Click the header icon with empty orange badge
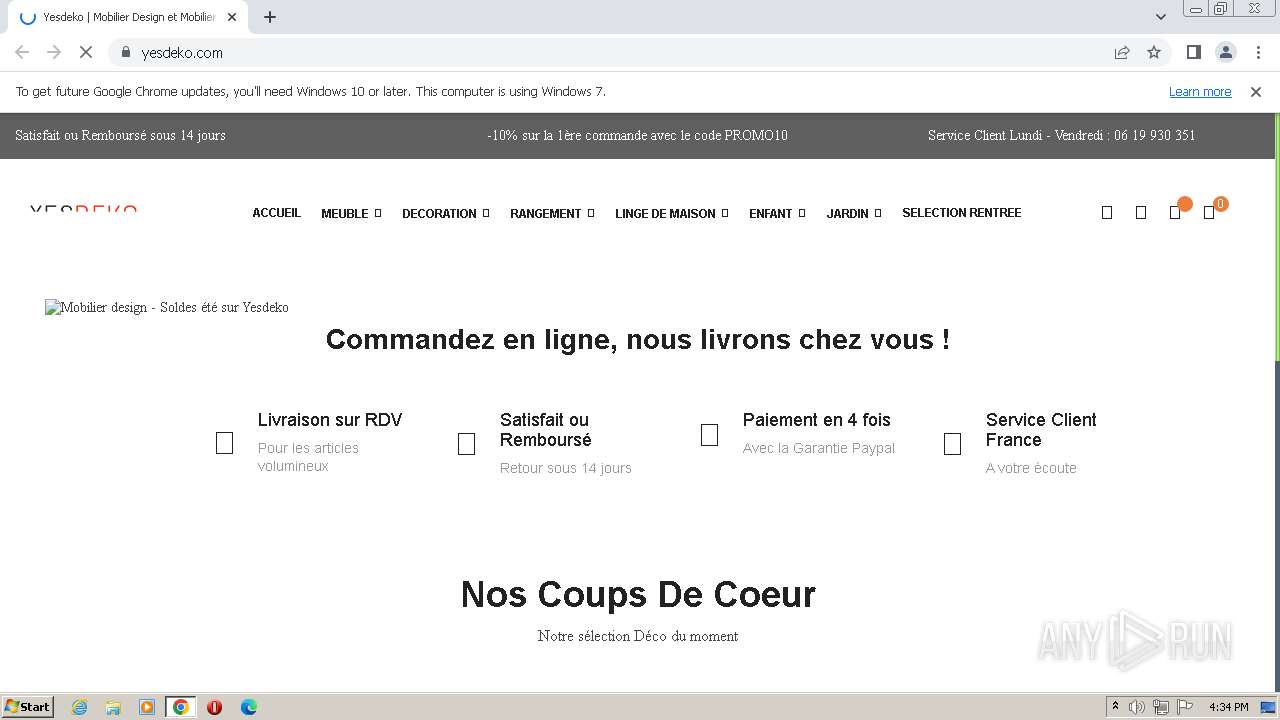The image size is (1280, 720). (1177, 211)
